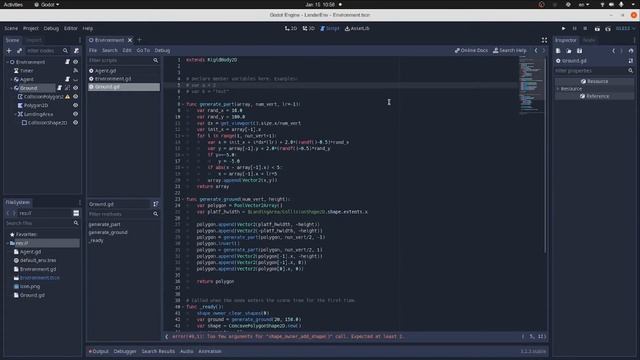Add a new node with plus icon
This screenshot has height=360, width=640.
[9, 51]
